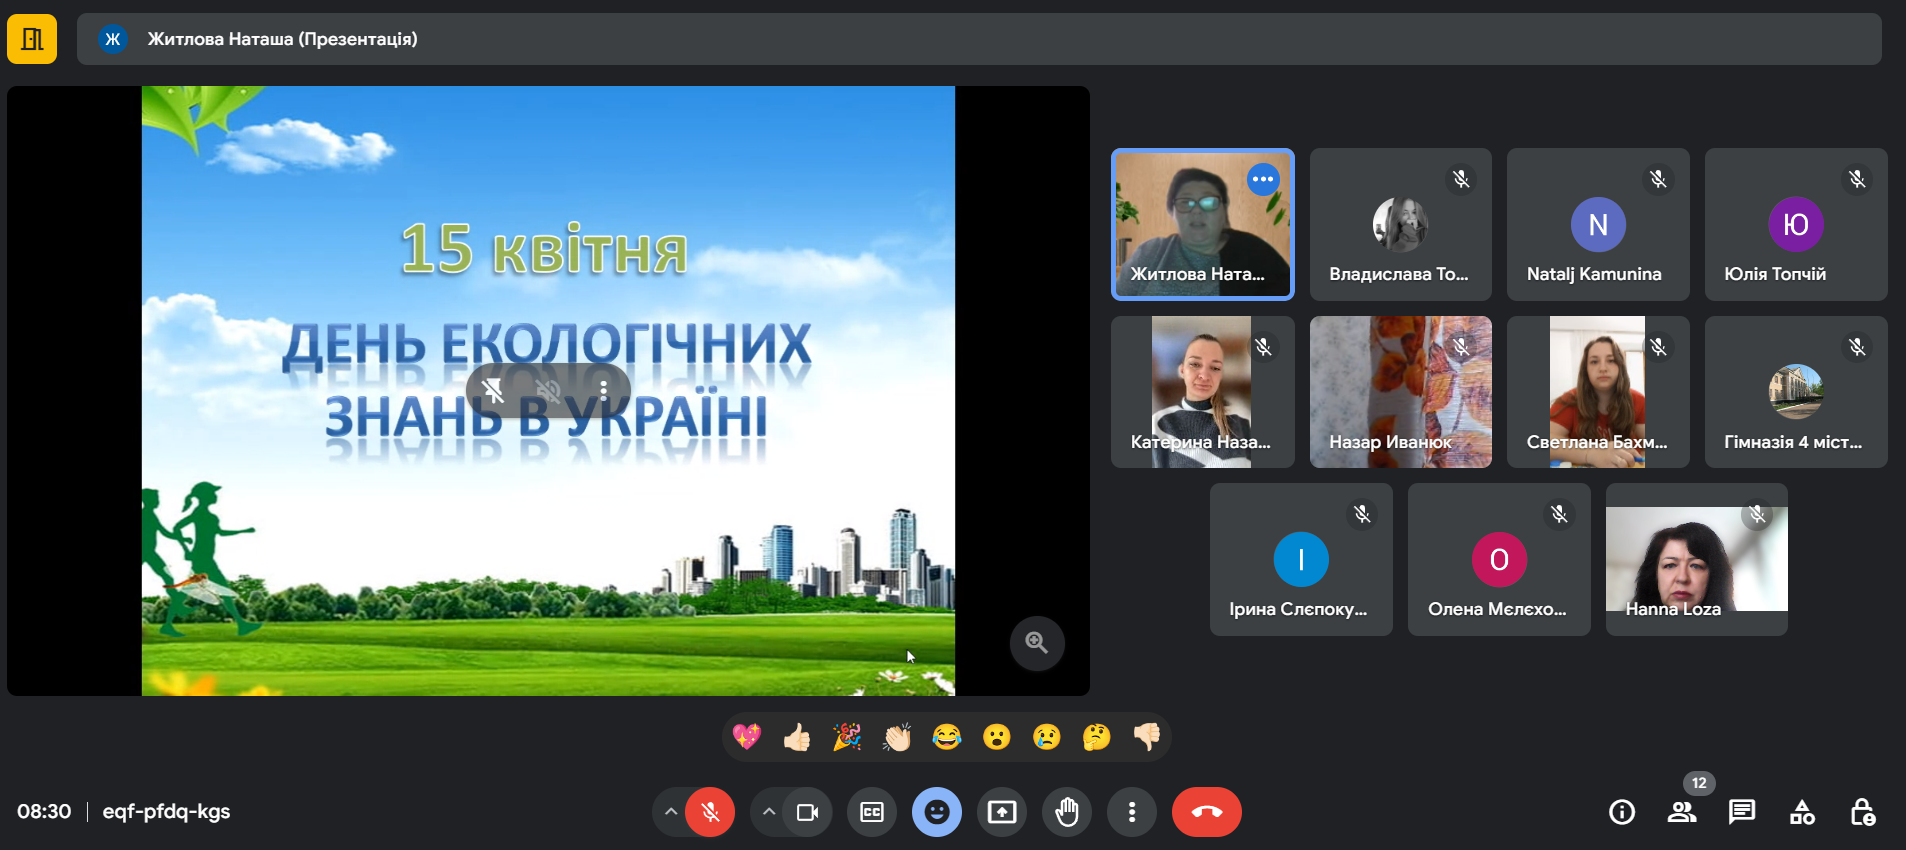1906x850 pixels.
Task: Show the participants list panel
Action: click(x=1681, y=812)
